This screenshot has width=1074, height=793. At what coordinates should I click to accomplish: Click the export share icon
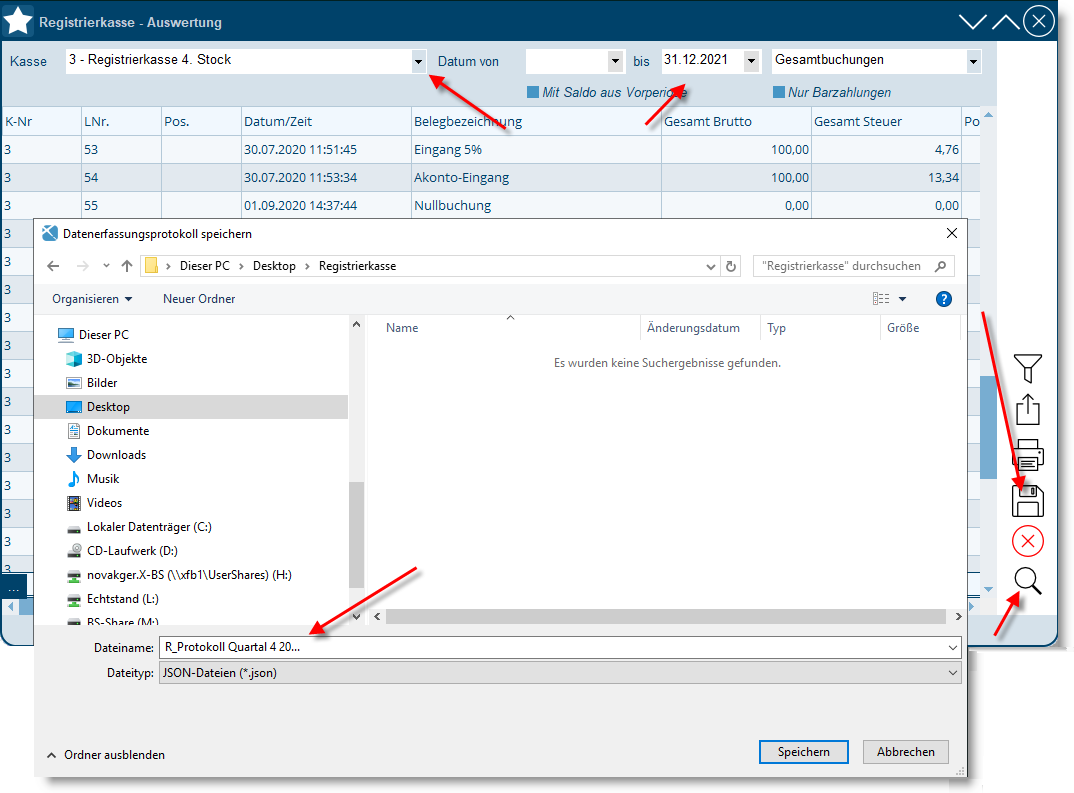click(1028, 410)
